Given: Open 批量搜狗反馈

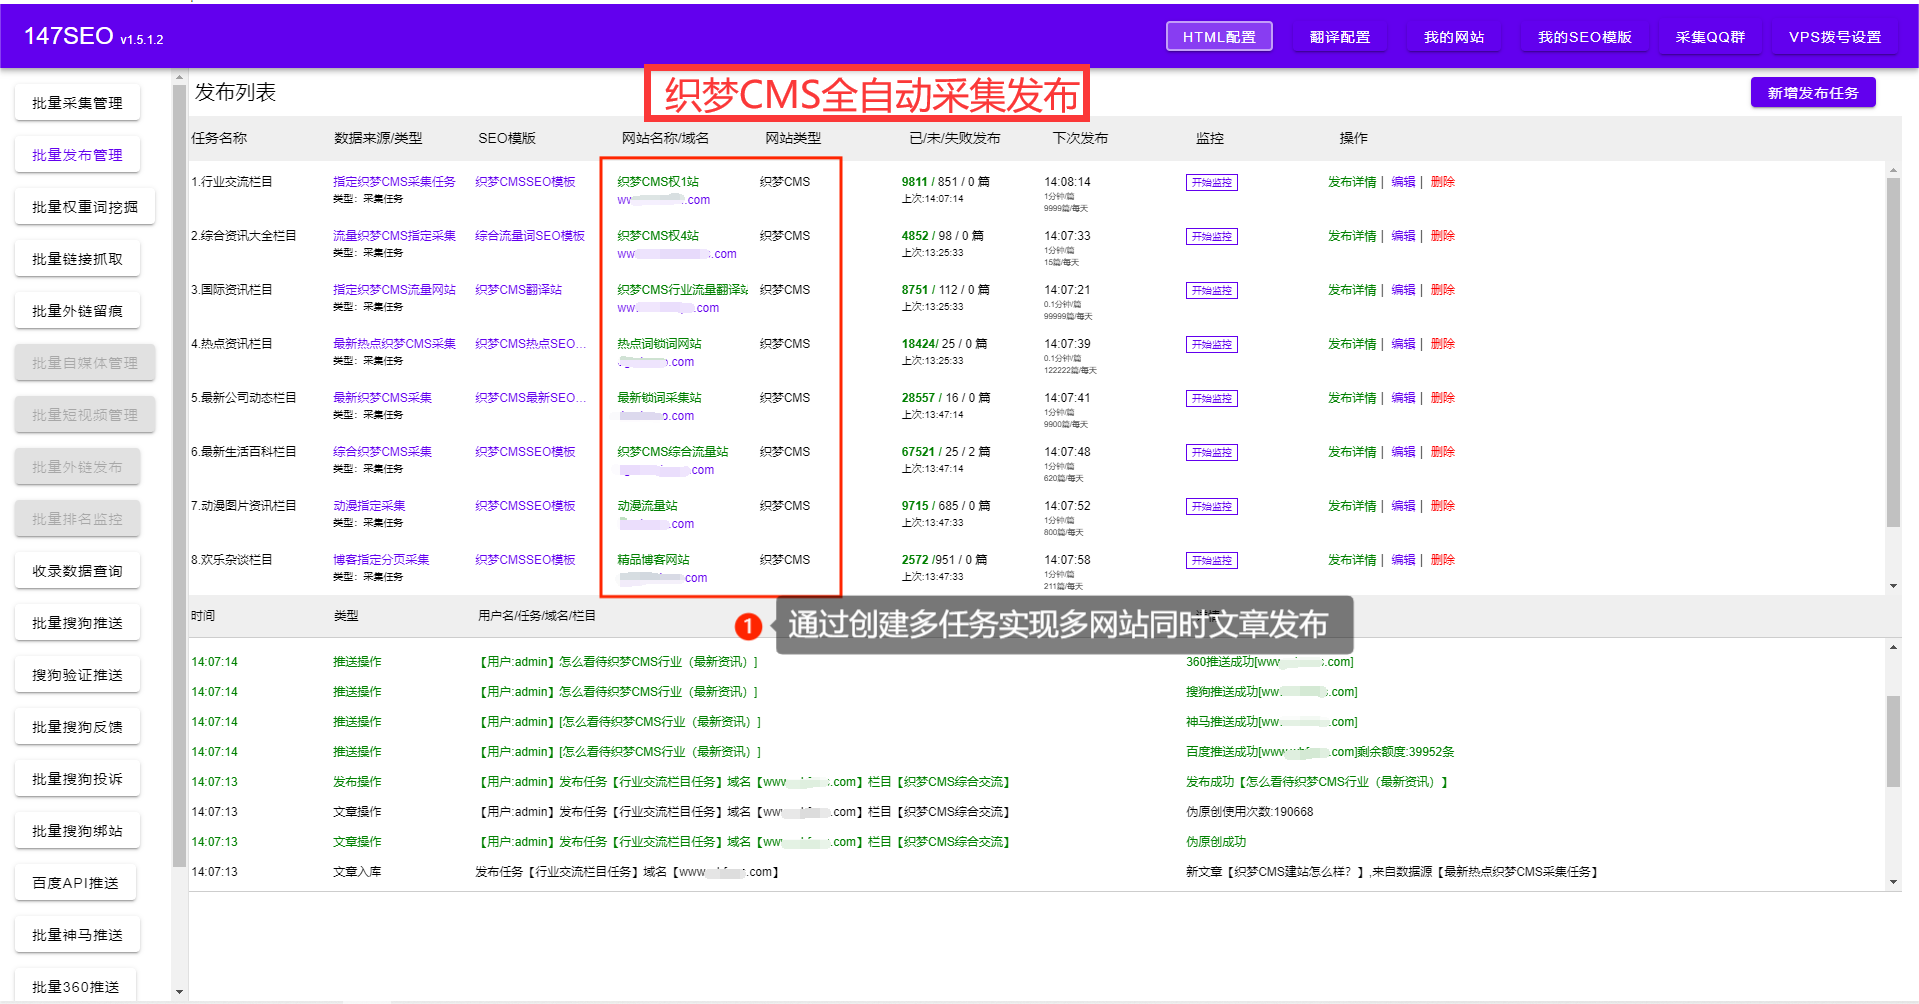Looking at the screenshot, I should click(77, 726).
